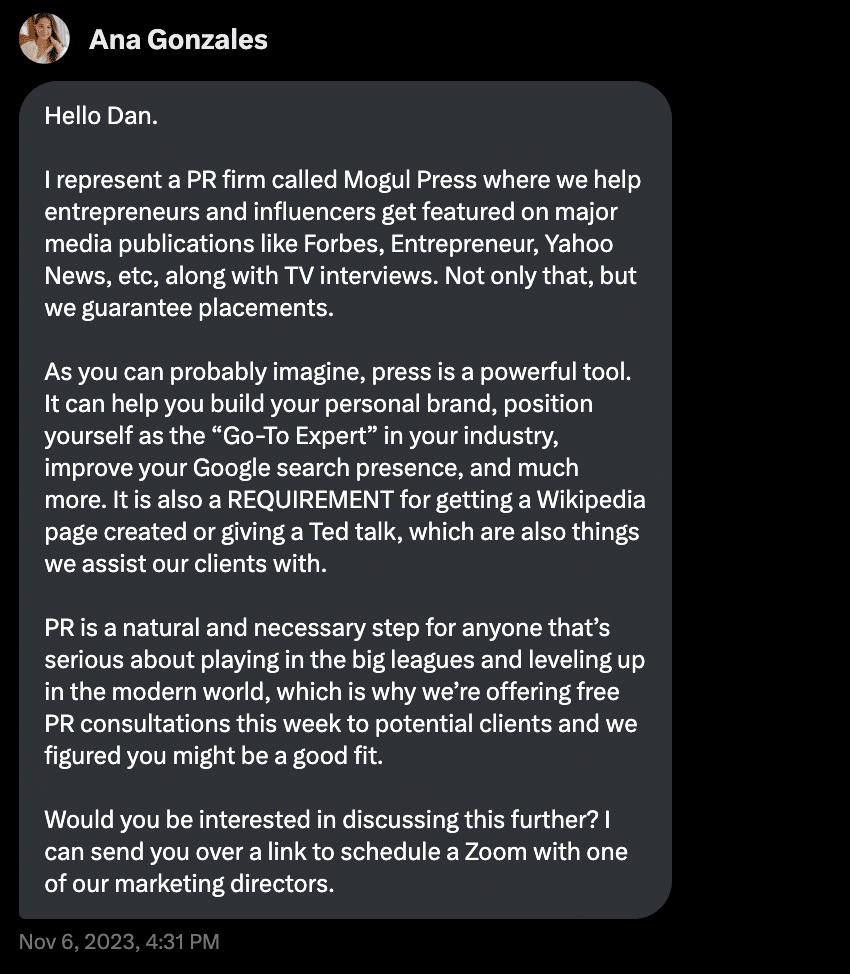The height and width of the screenshot is (974, 850).
Task: Click the Nov 6, 2023 timestamp
Action: pos(119,942)
